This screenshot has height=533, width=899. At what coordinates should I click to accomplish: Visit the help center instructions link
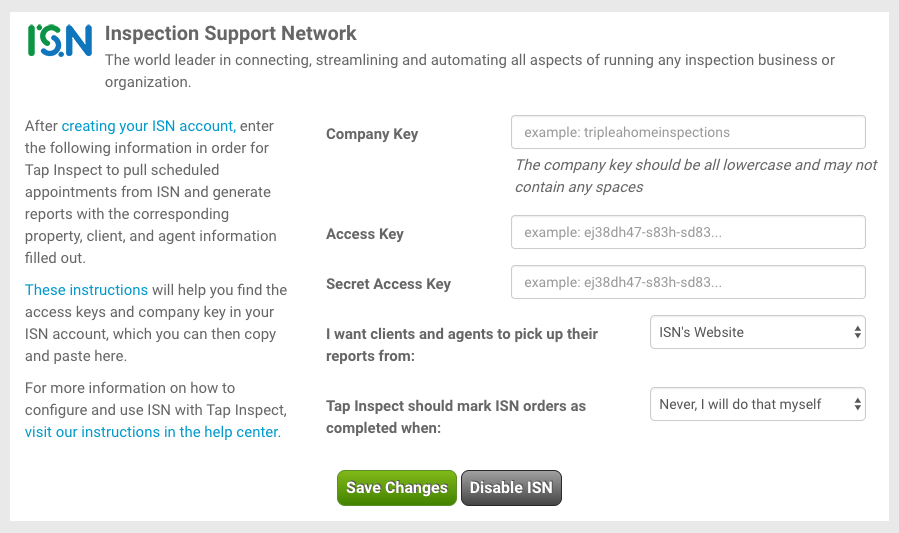point(152,432)
